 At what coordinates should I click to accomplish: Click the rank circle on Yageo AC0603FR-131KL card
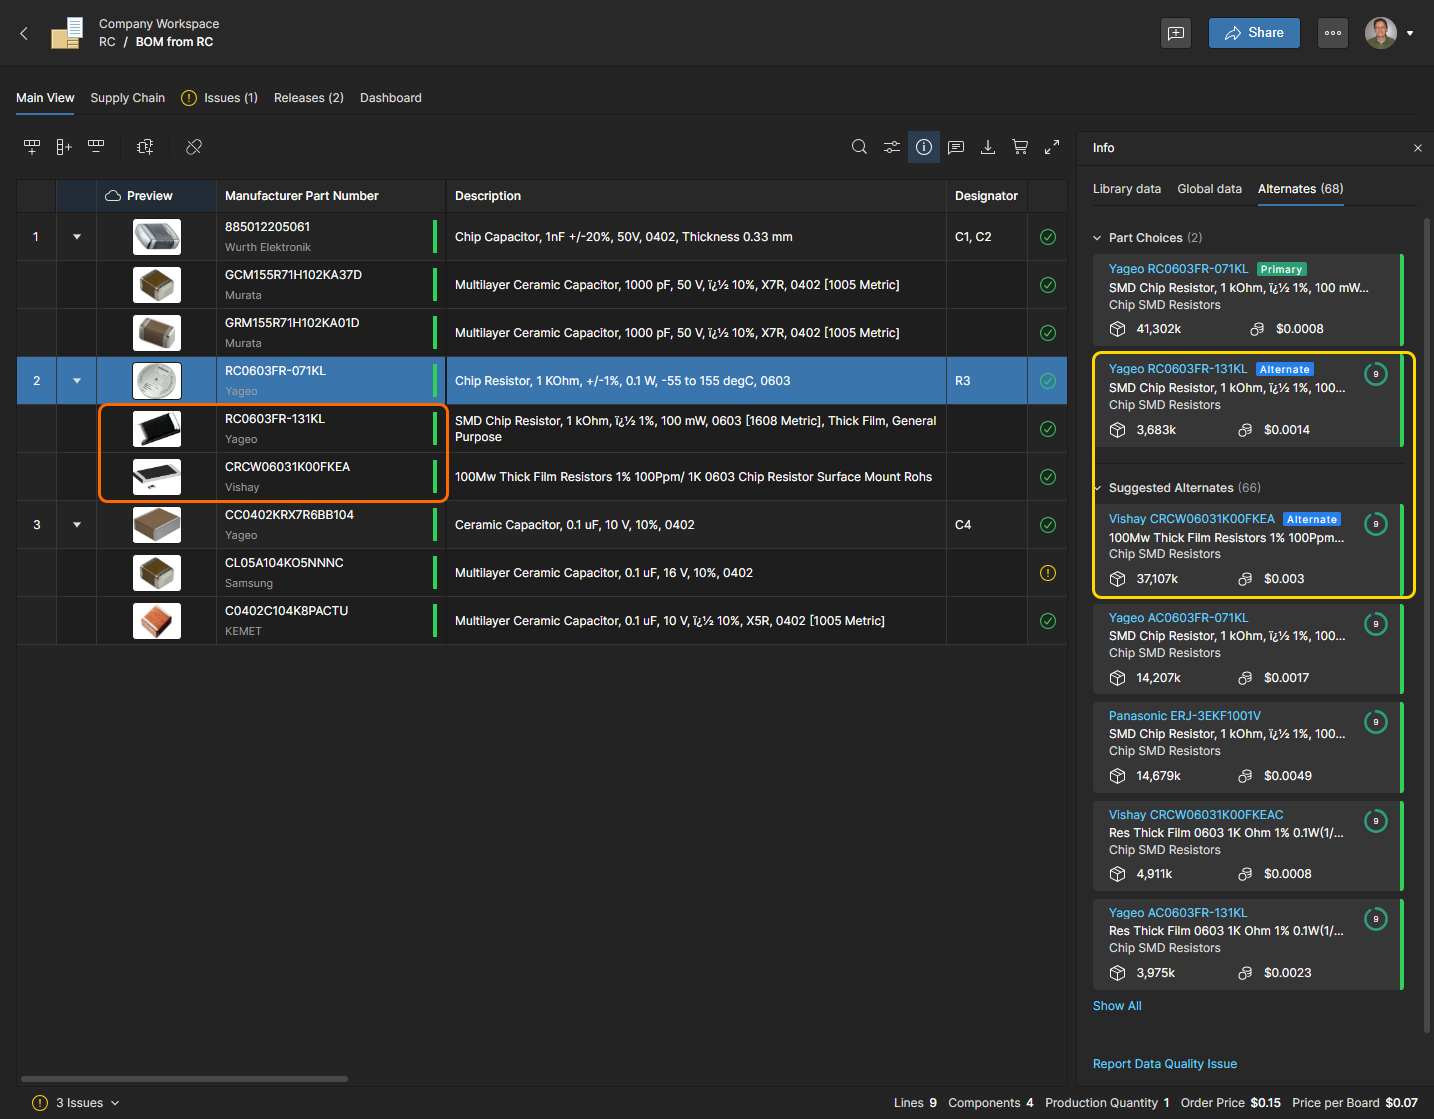[1376, 919]
